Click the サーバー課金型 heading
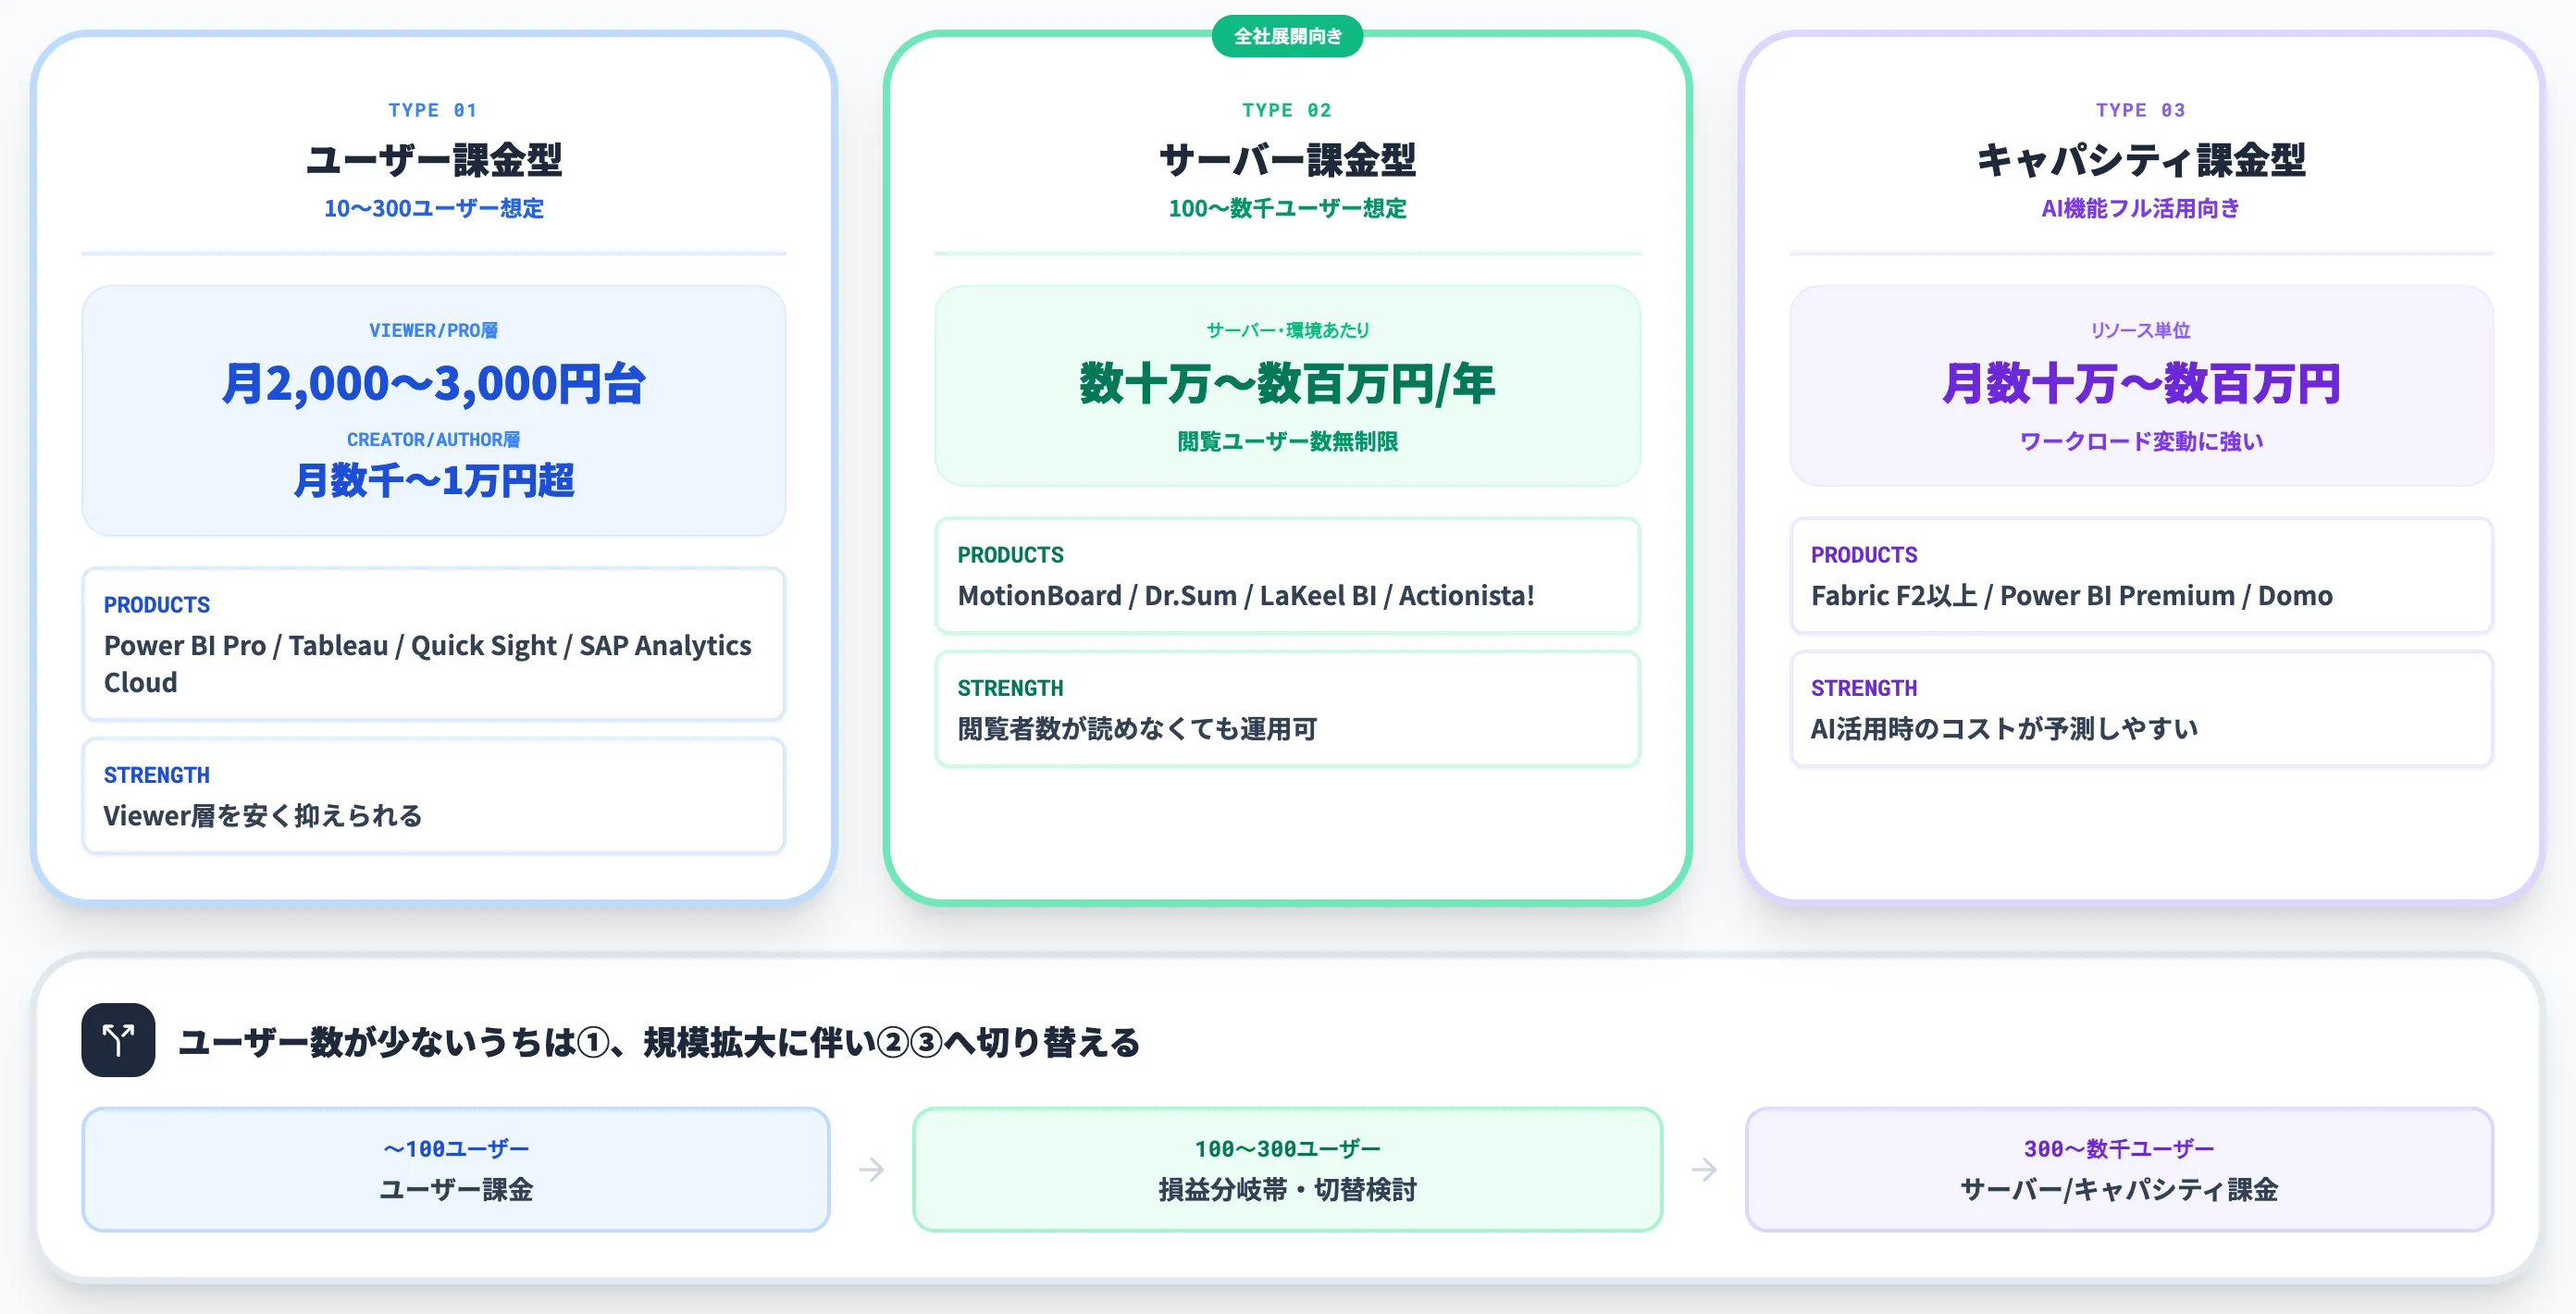 coord(1287,160)
